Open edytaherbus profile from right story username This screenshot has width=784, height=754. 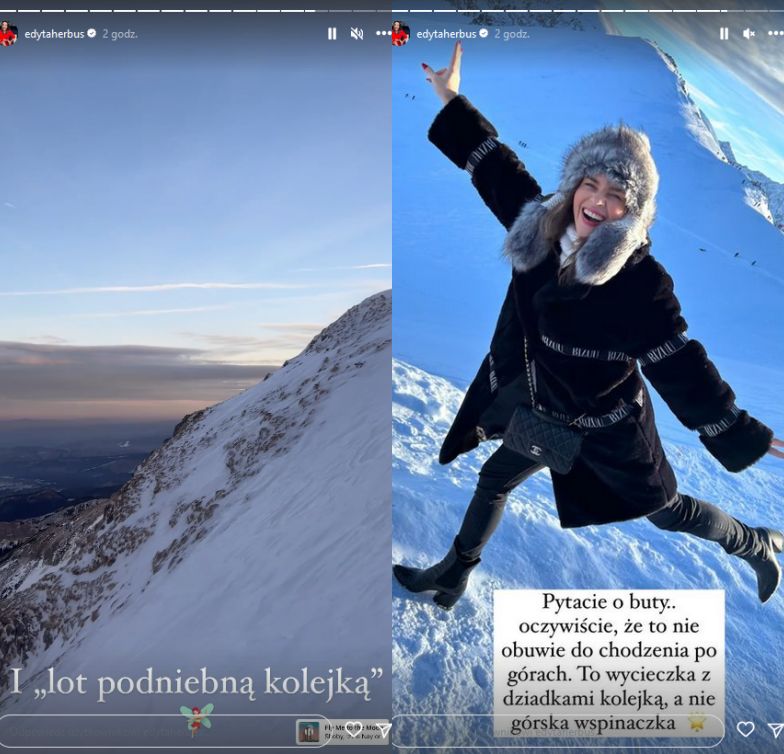pyautogui.click(x=446, y=34)
